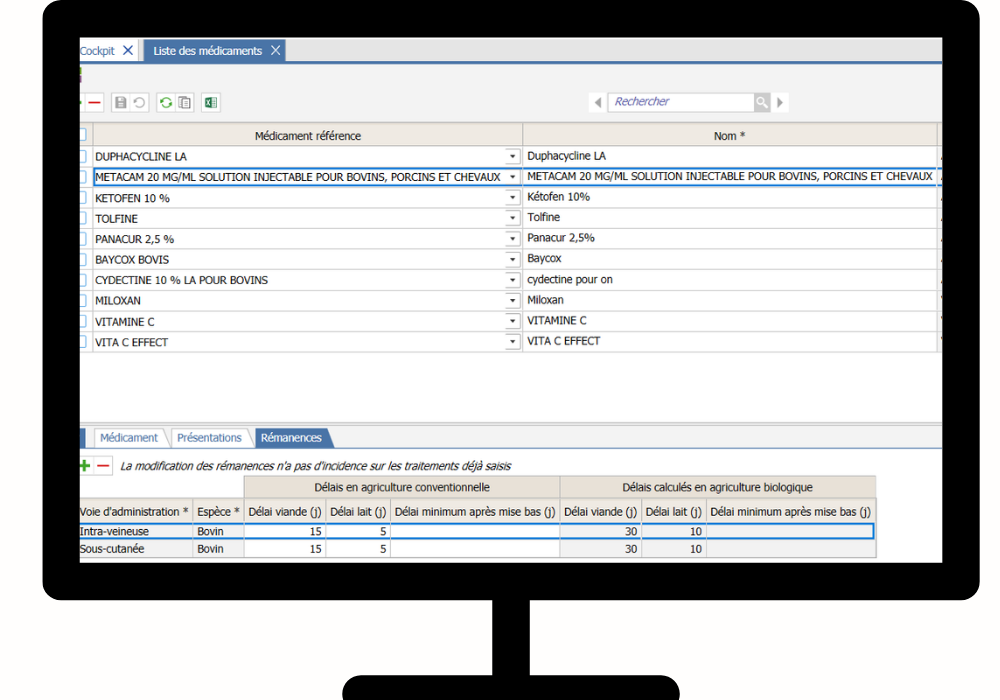
Task: Select the Rémanences tab
Action: click(291, 438)
